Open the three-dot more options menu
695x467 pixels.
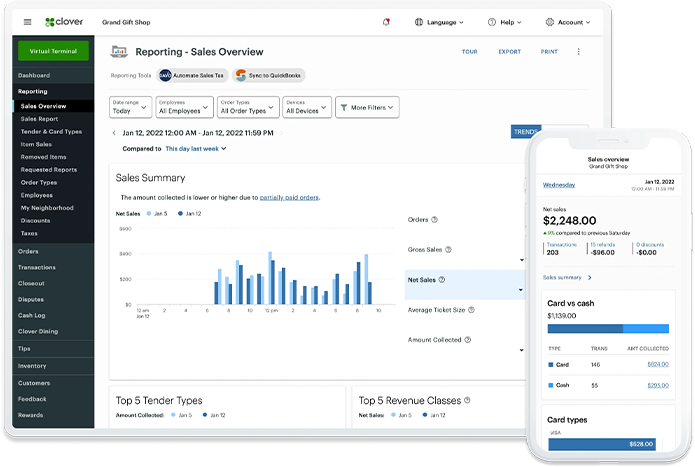pyautogui.click(x=578, y=51)
